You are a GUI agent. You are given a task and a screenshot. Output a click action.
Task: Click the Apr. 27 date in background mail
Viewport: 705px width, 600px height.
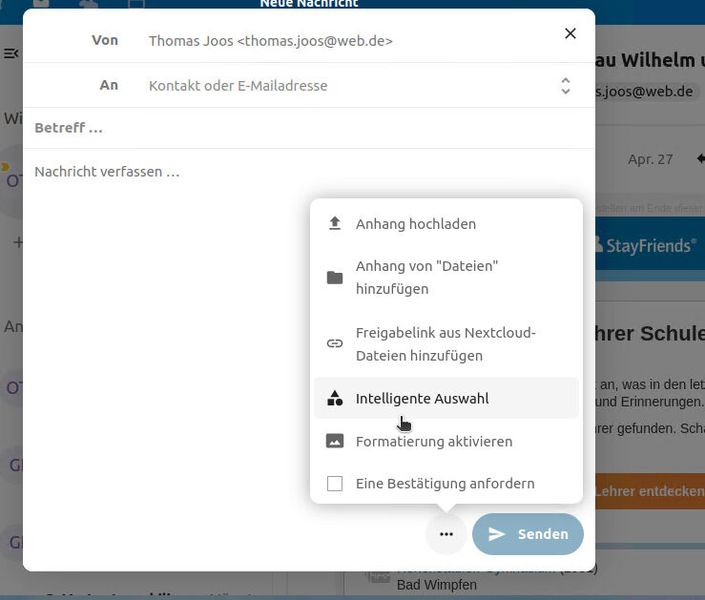coord(650,159)
